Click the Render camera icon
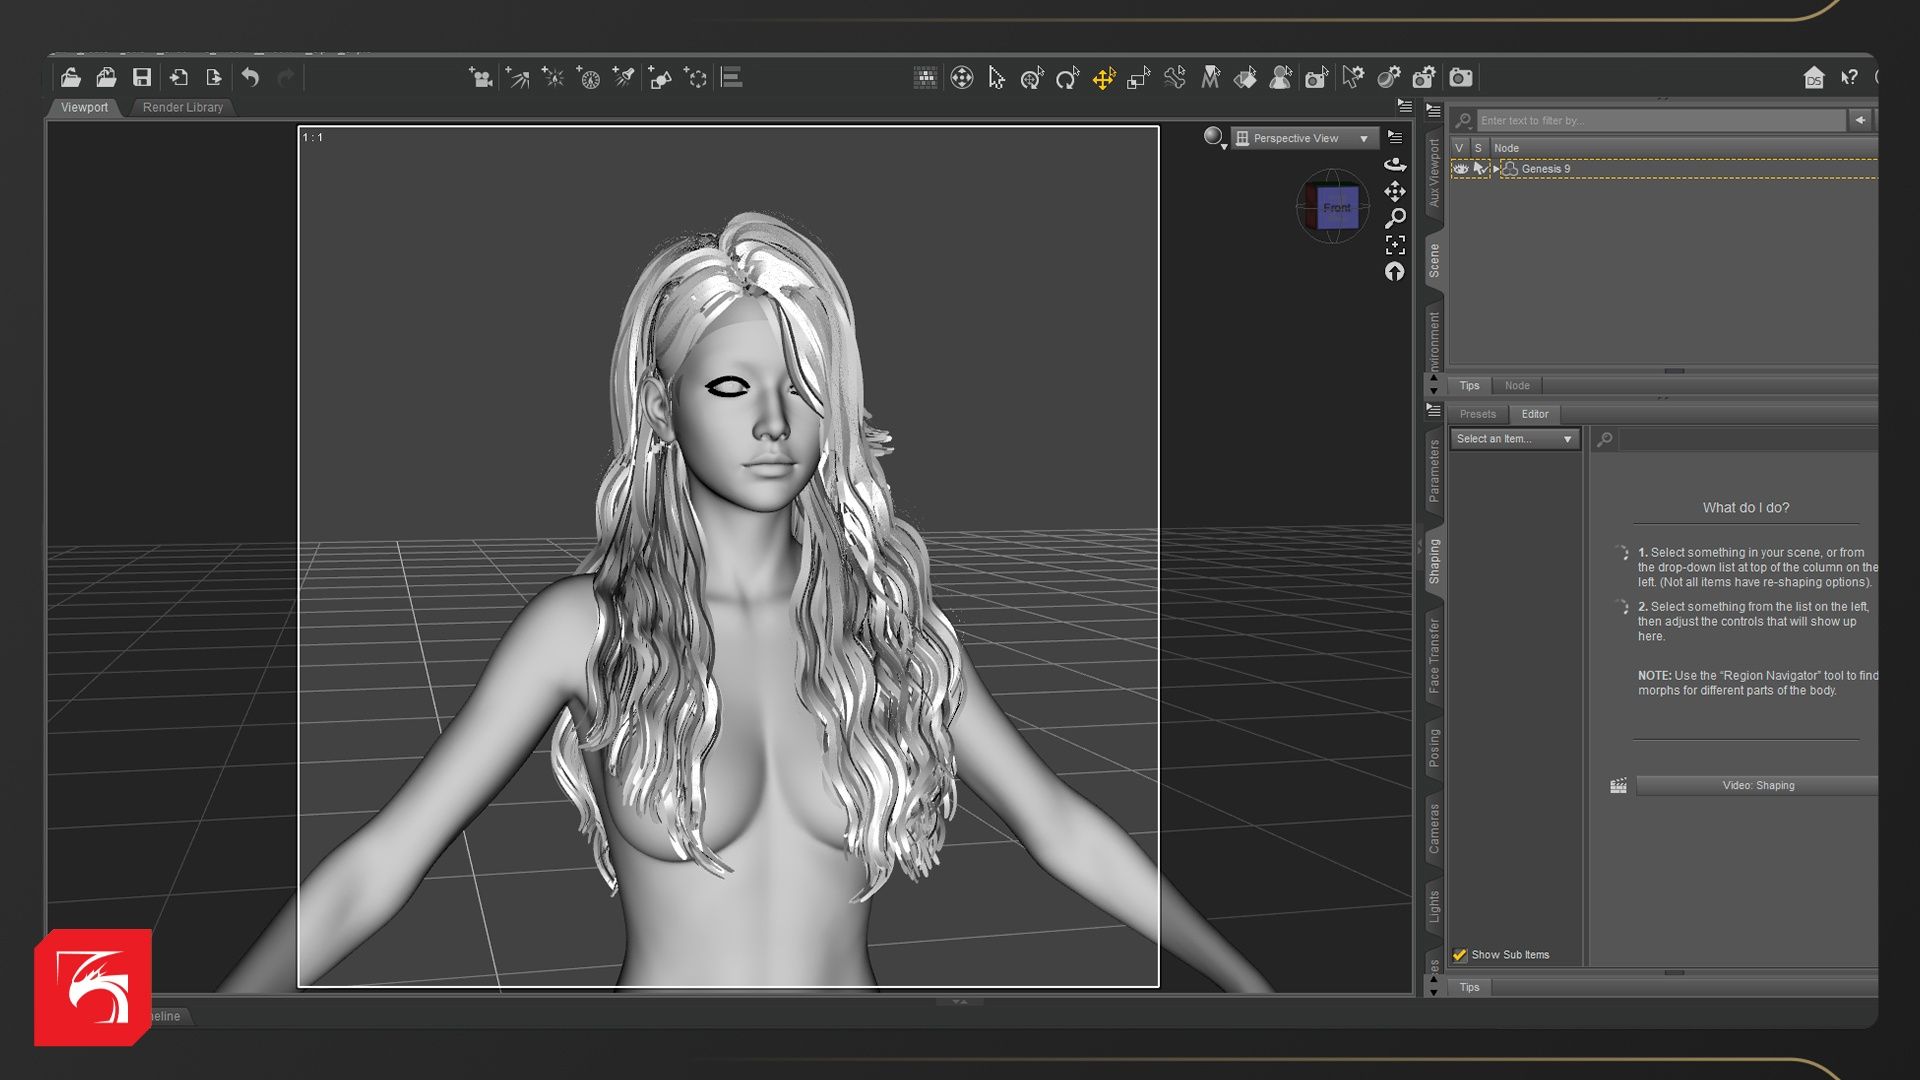The image size is (1920, 1080). [1461, 78]
